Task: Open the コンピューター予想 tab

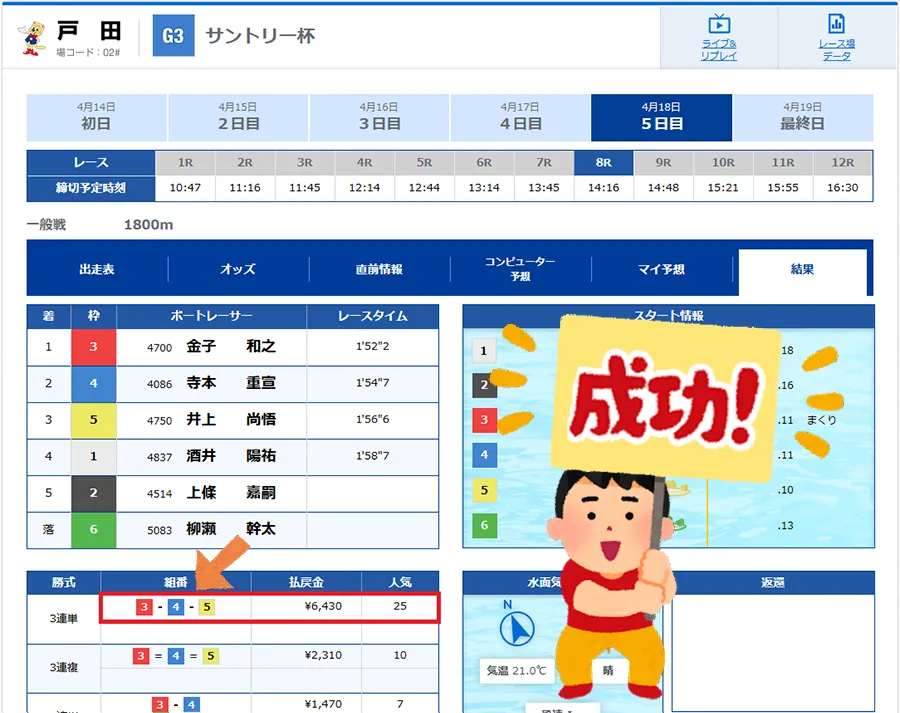Action: pos(520,269)
